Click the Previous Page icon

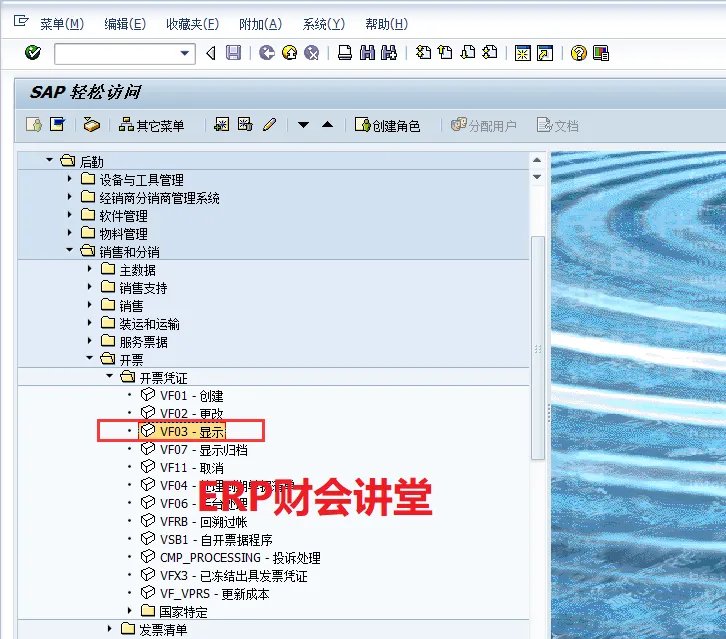(x=445, y=53)
